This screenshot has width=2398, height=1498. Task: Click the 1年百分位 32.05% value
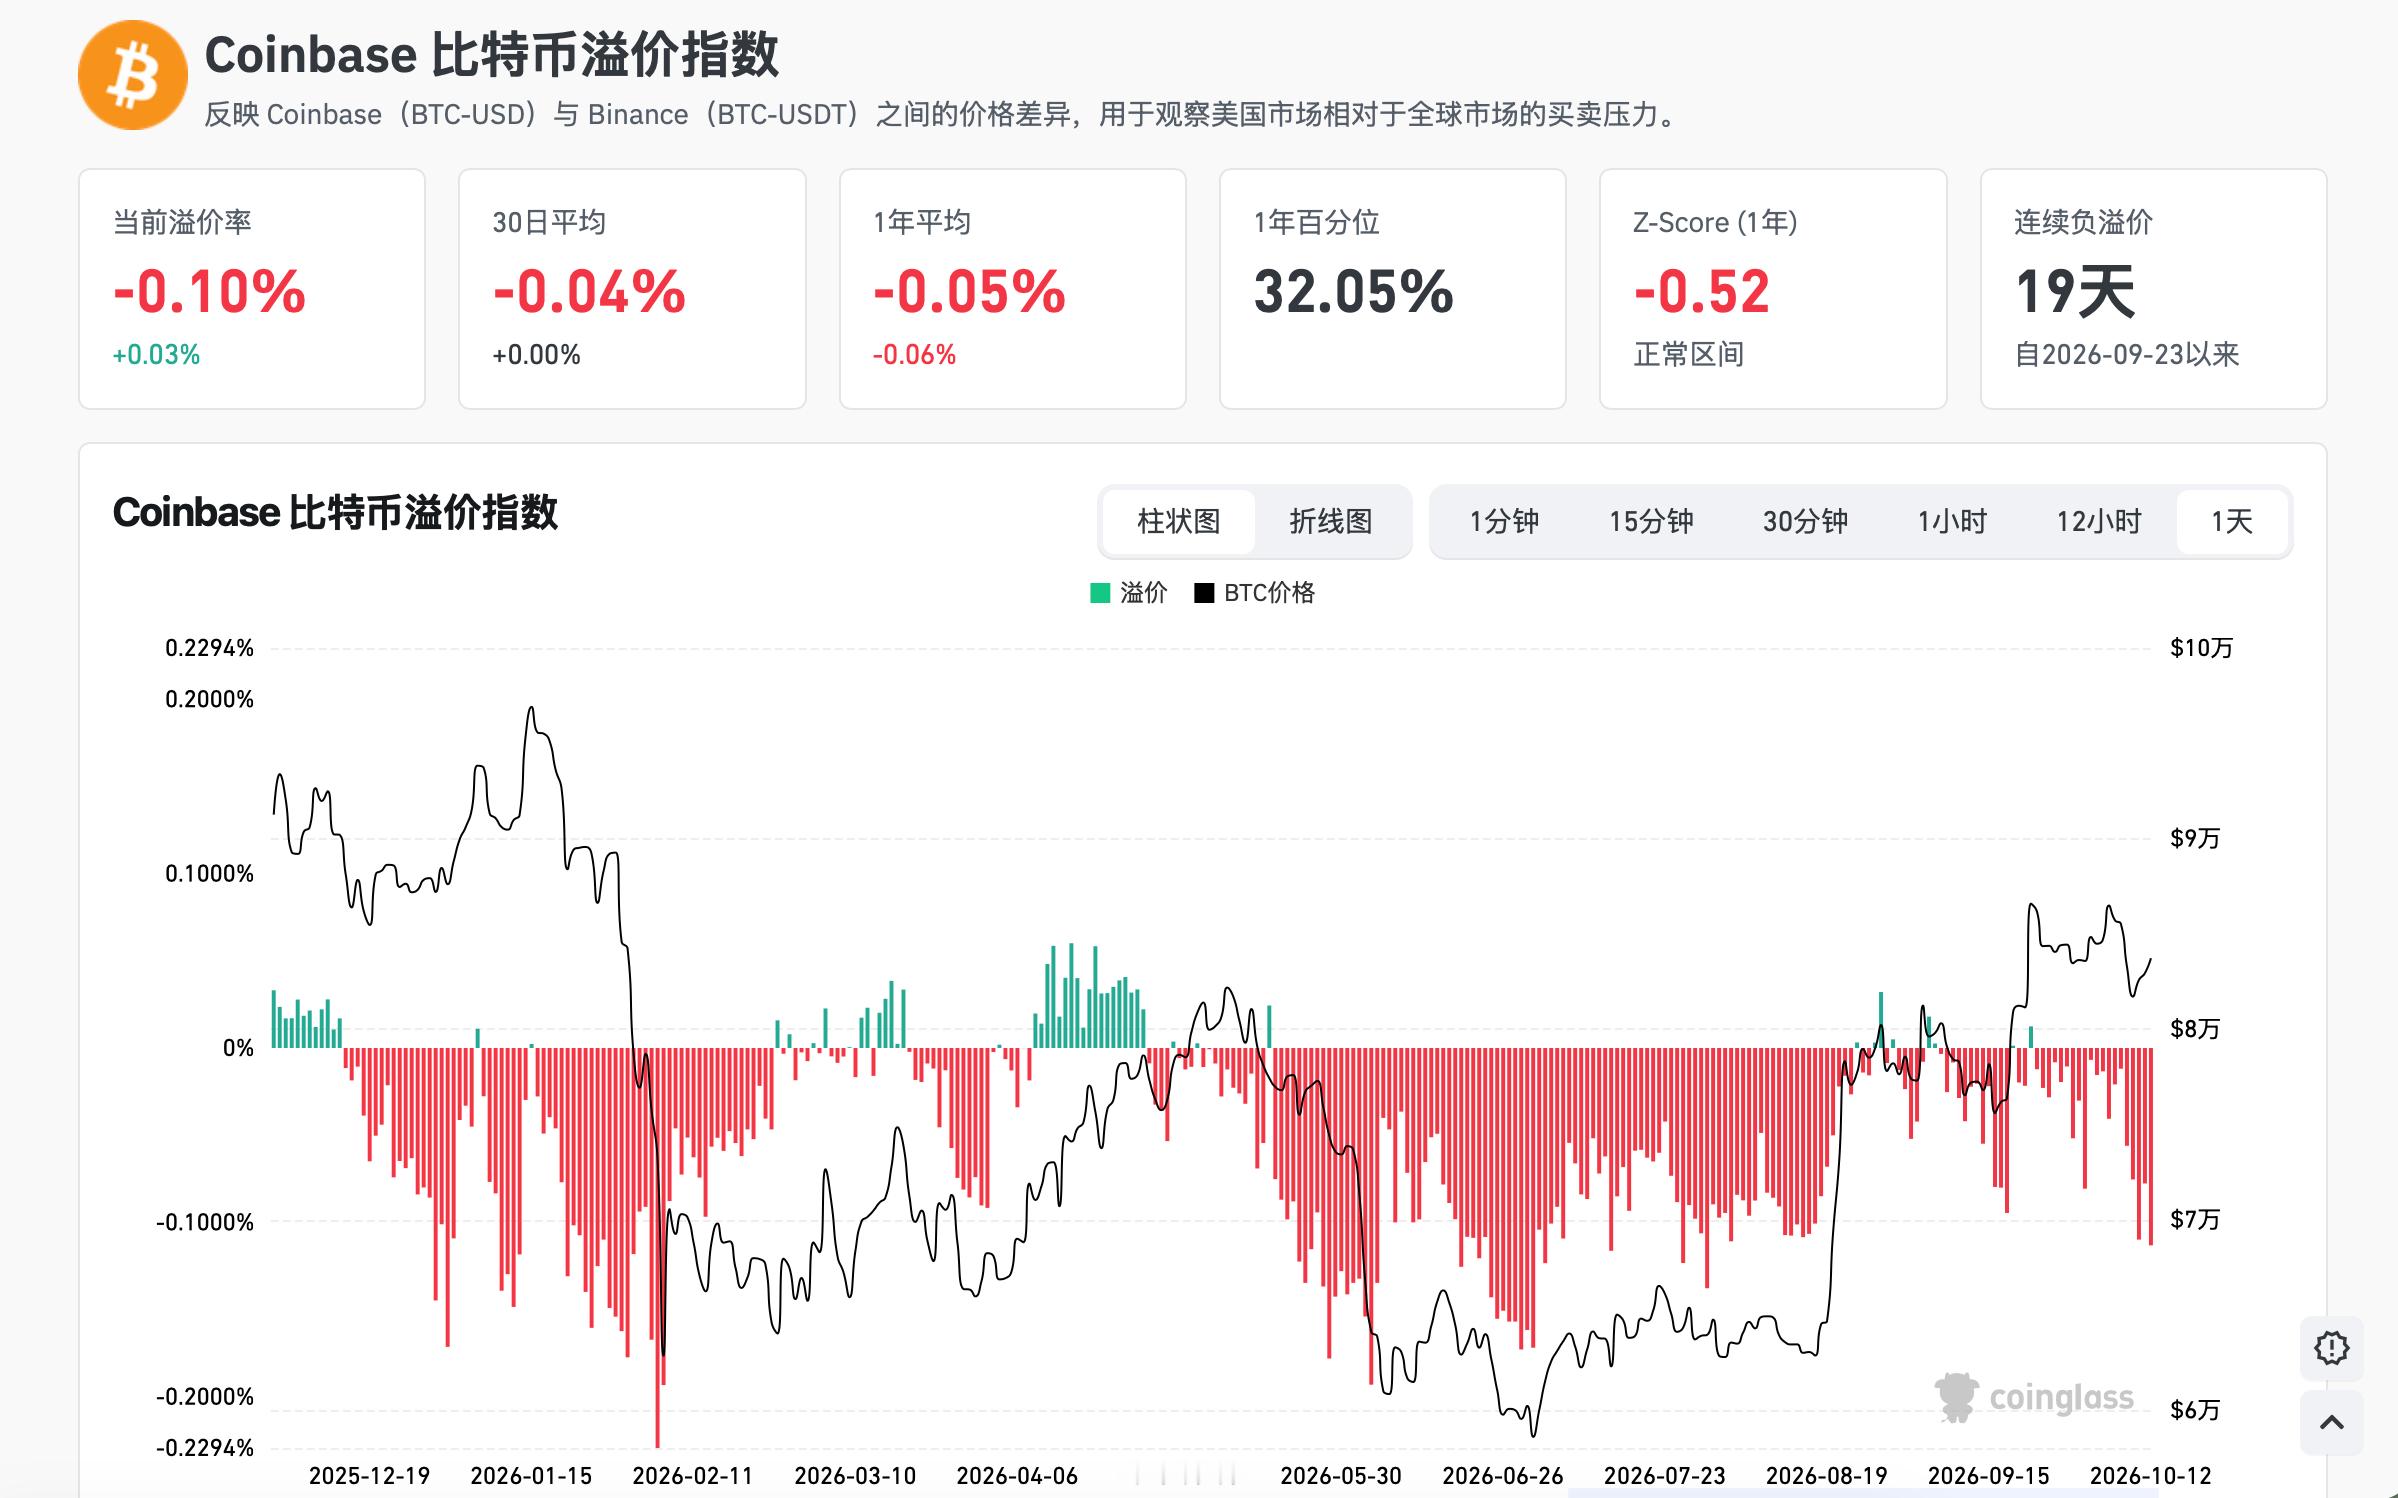(x=1353, y=292)
